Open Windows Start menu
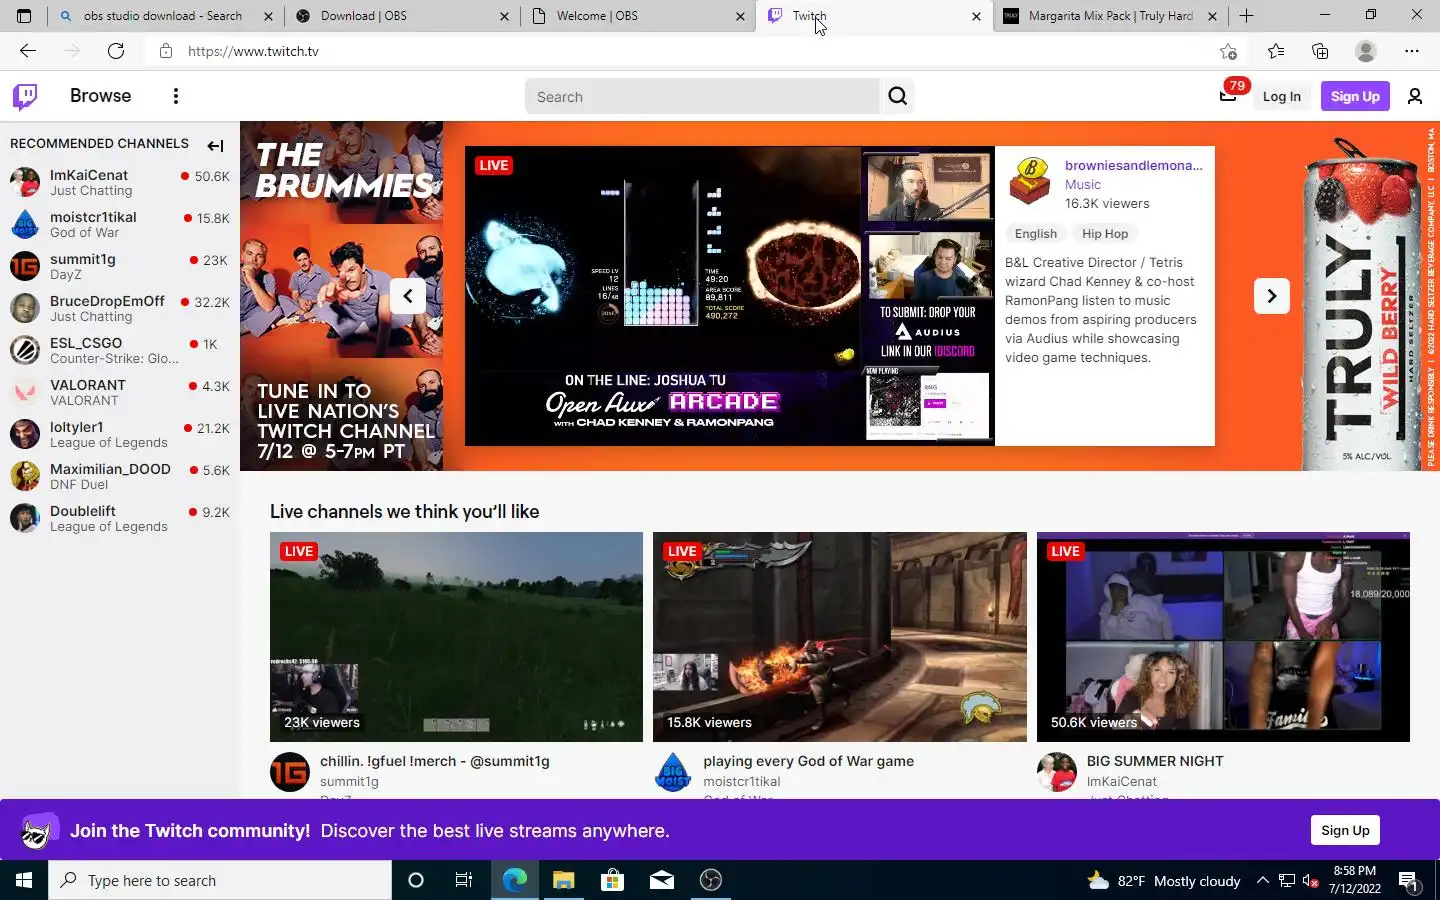The width and height of the screenshot is (1440, 900). point(24,880)
